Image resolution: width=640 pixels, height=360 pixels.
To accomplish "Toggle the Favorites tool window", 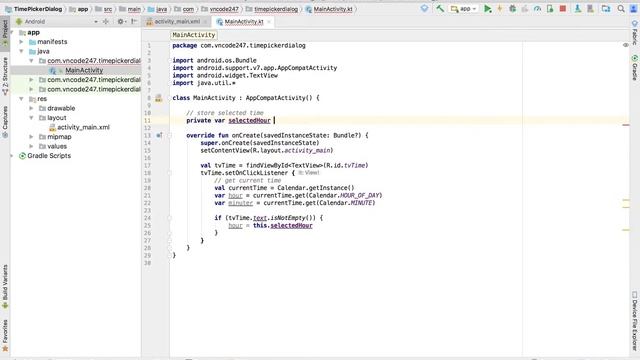I will click(x=5, y=336).
